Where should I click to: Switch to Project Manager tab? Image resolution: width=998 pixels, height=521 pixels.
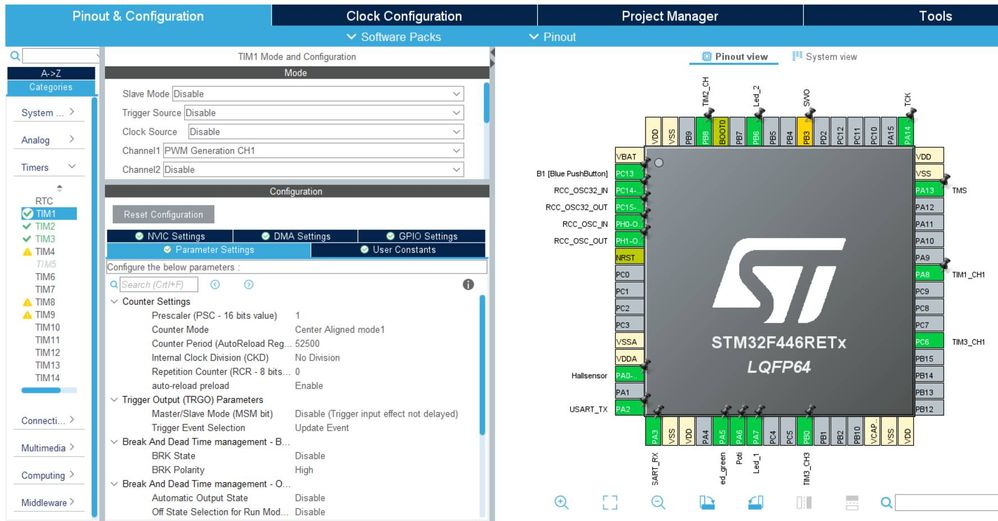click(670, 16)
